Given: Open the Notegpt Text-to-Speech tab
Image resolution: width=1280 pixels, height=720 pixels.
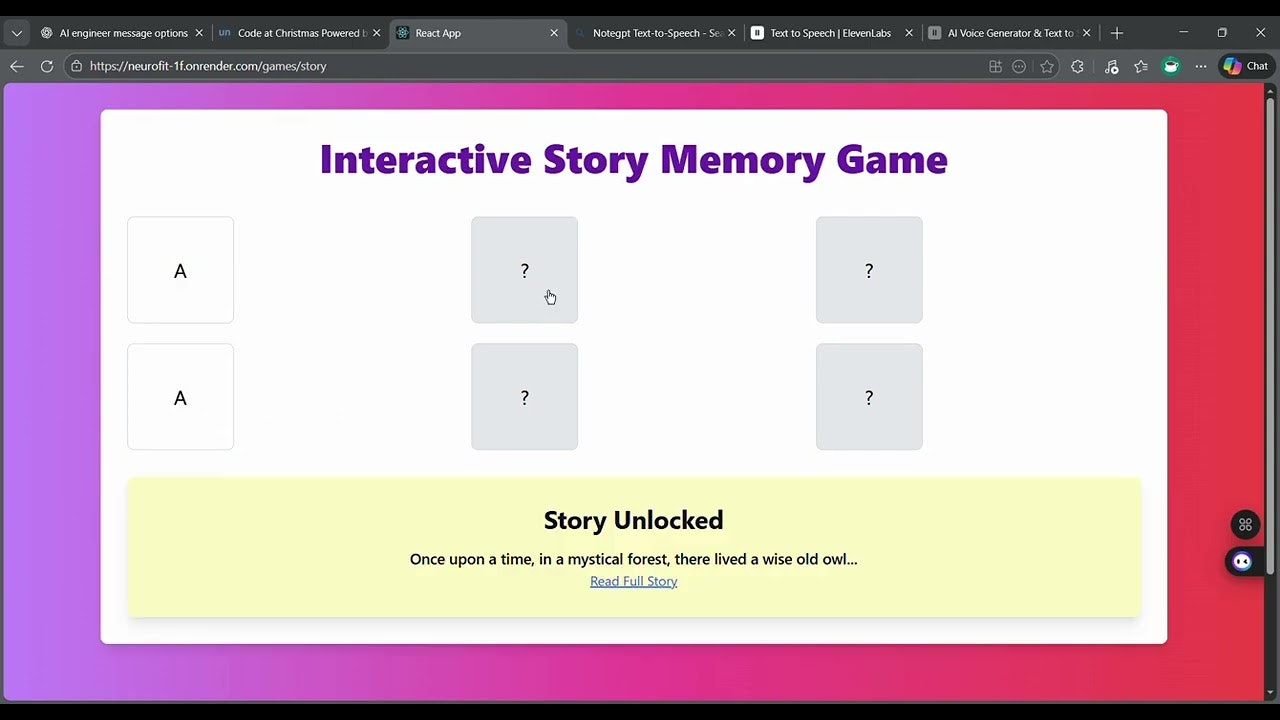Looking at the screenshot, I should pos(655,33).
